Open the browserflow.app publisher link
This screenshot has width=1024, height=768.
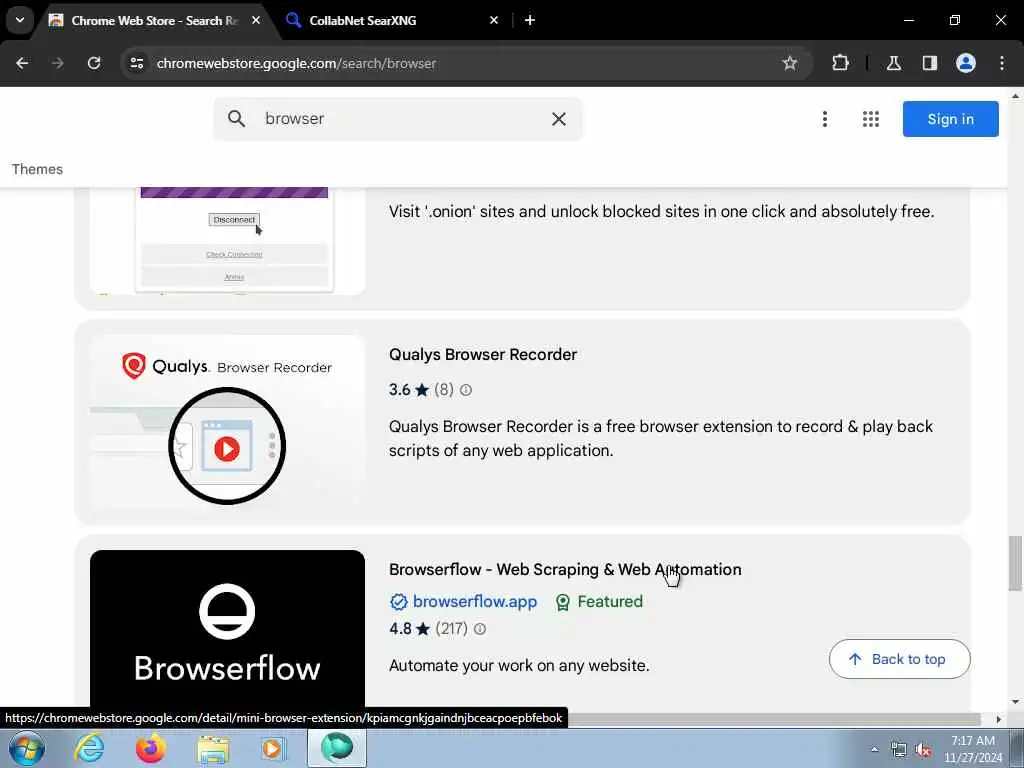coord(474,601)
